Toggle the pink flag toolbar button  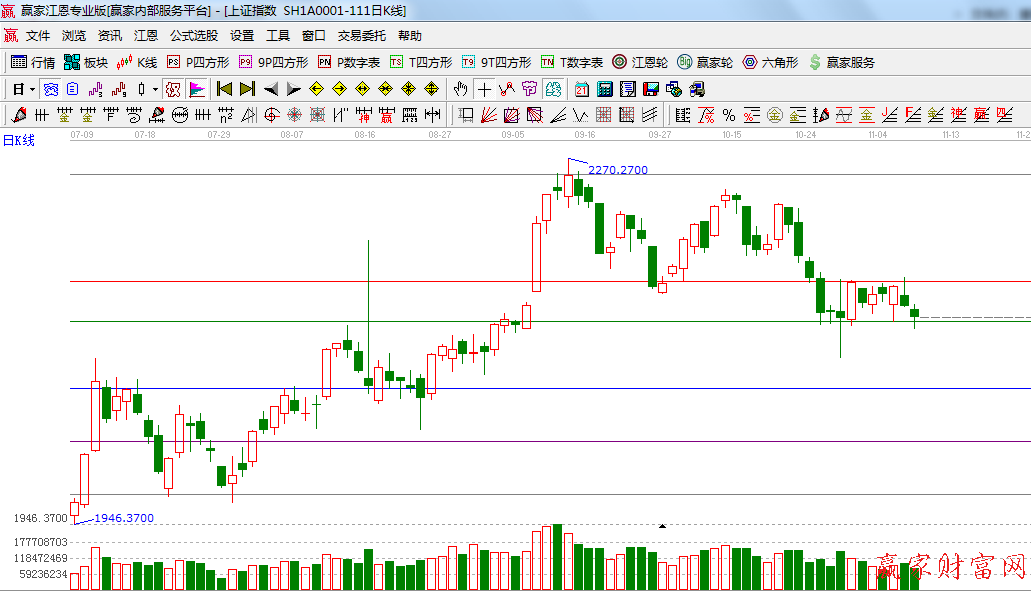(x=197, y=89)
